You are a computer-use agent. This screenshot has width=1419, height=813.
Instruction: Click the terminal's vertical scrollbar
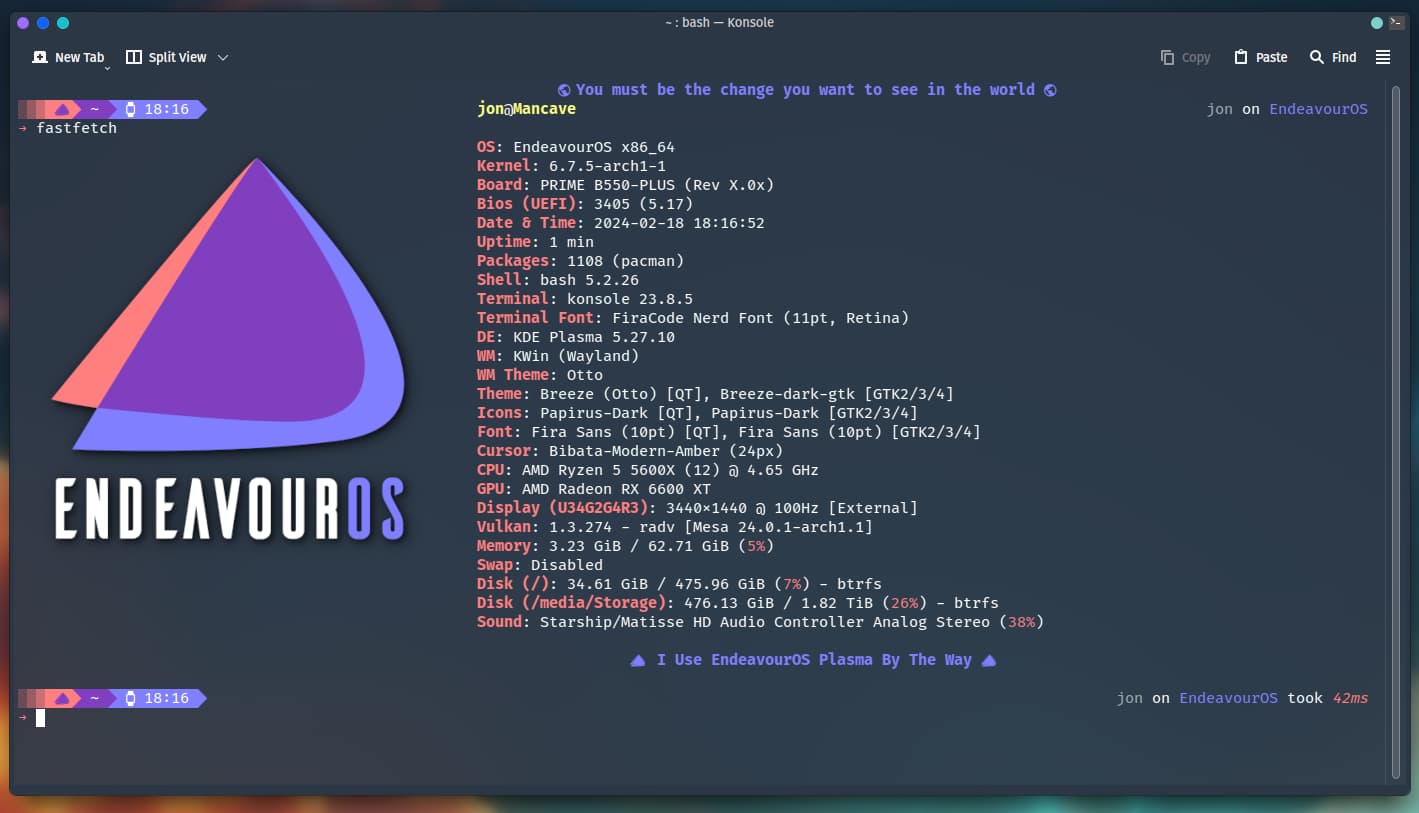(x=1396, y=430)
